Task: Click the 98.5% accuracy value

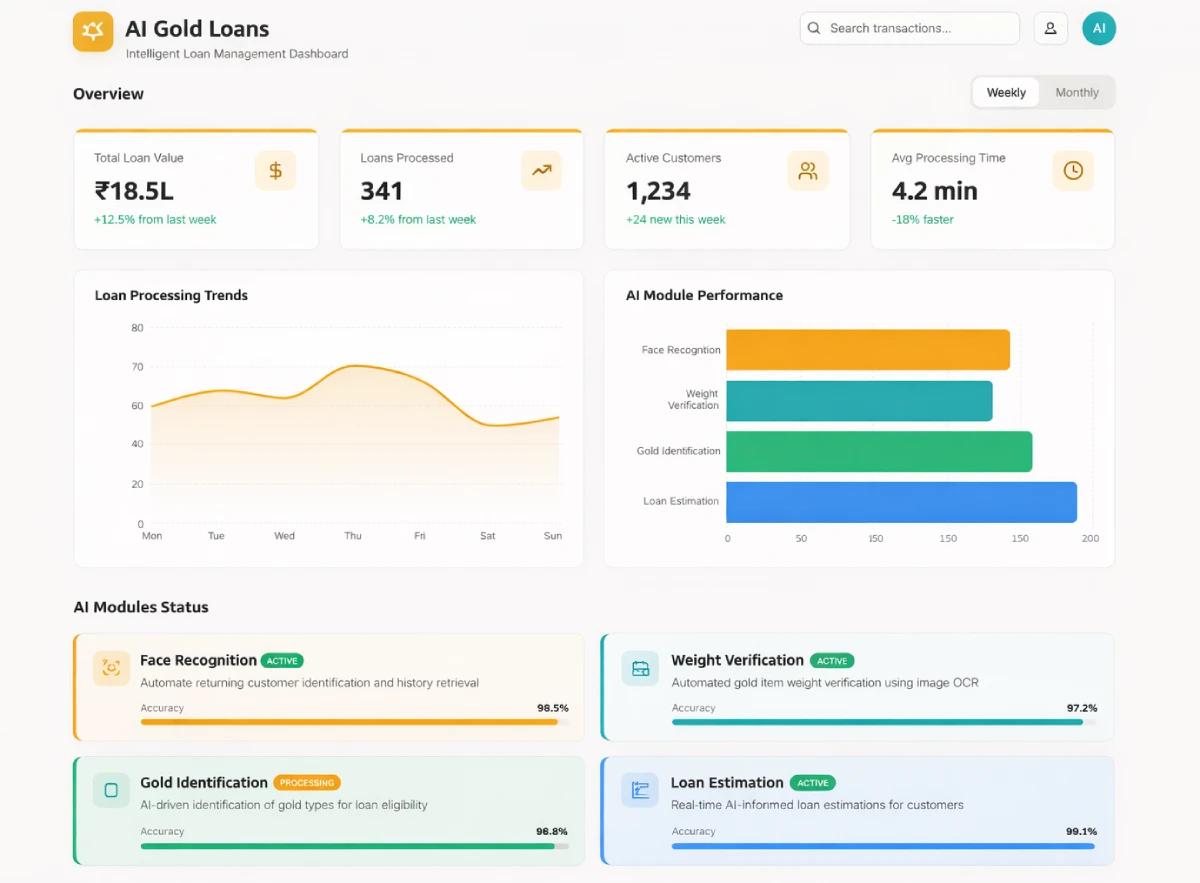Action: (553, 708)
